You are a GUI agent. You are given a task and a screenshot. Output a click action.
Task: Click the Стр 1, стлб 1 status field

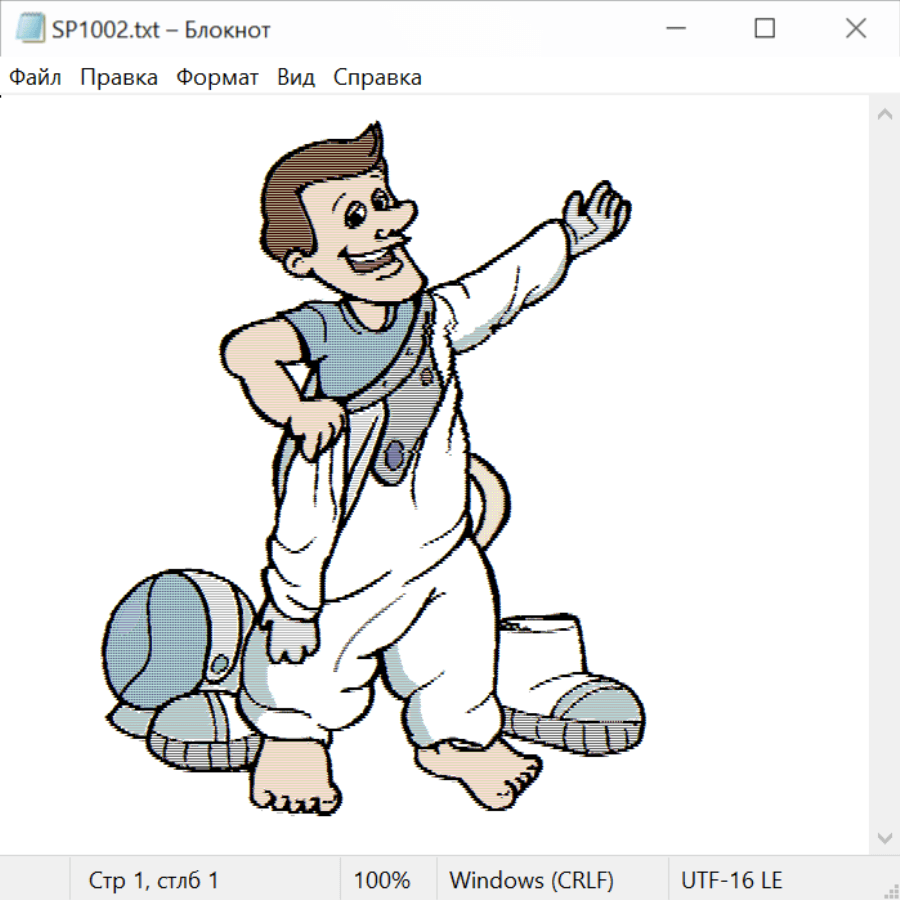pyautogui.click(x=154, y=880)
